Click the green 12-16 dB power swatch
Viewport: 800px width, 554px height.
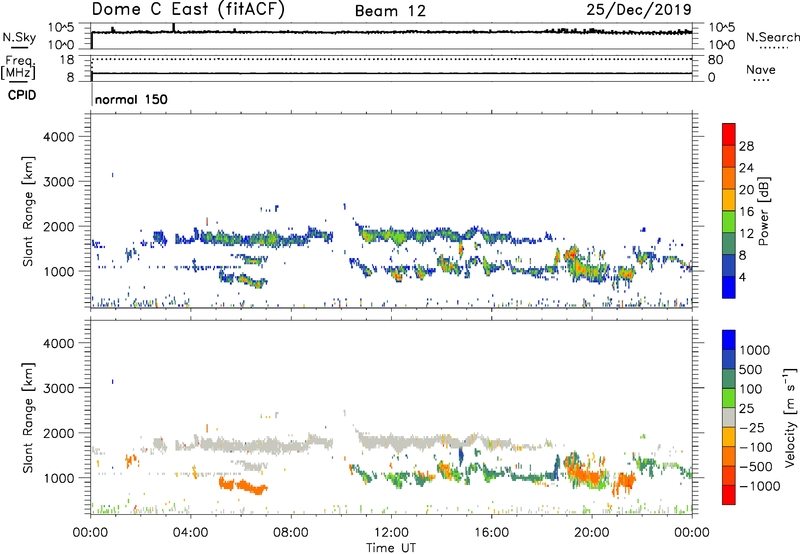coord(729,222)
